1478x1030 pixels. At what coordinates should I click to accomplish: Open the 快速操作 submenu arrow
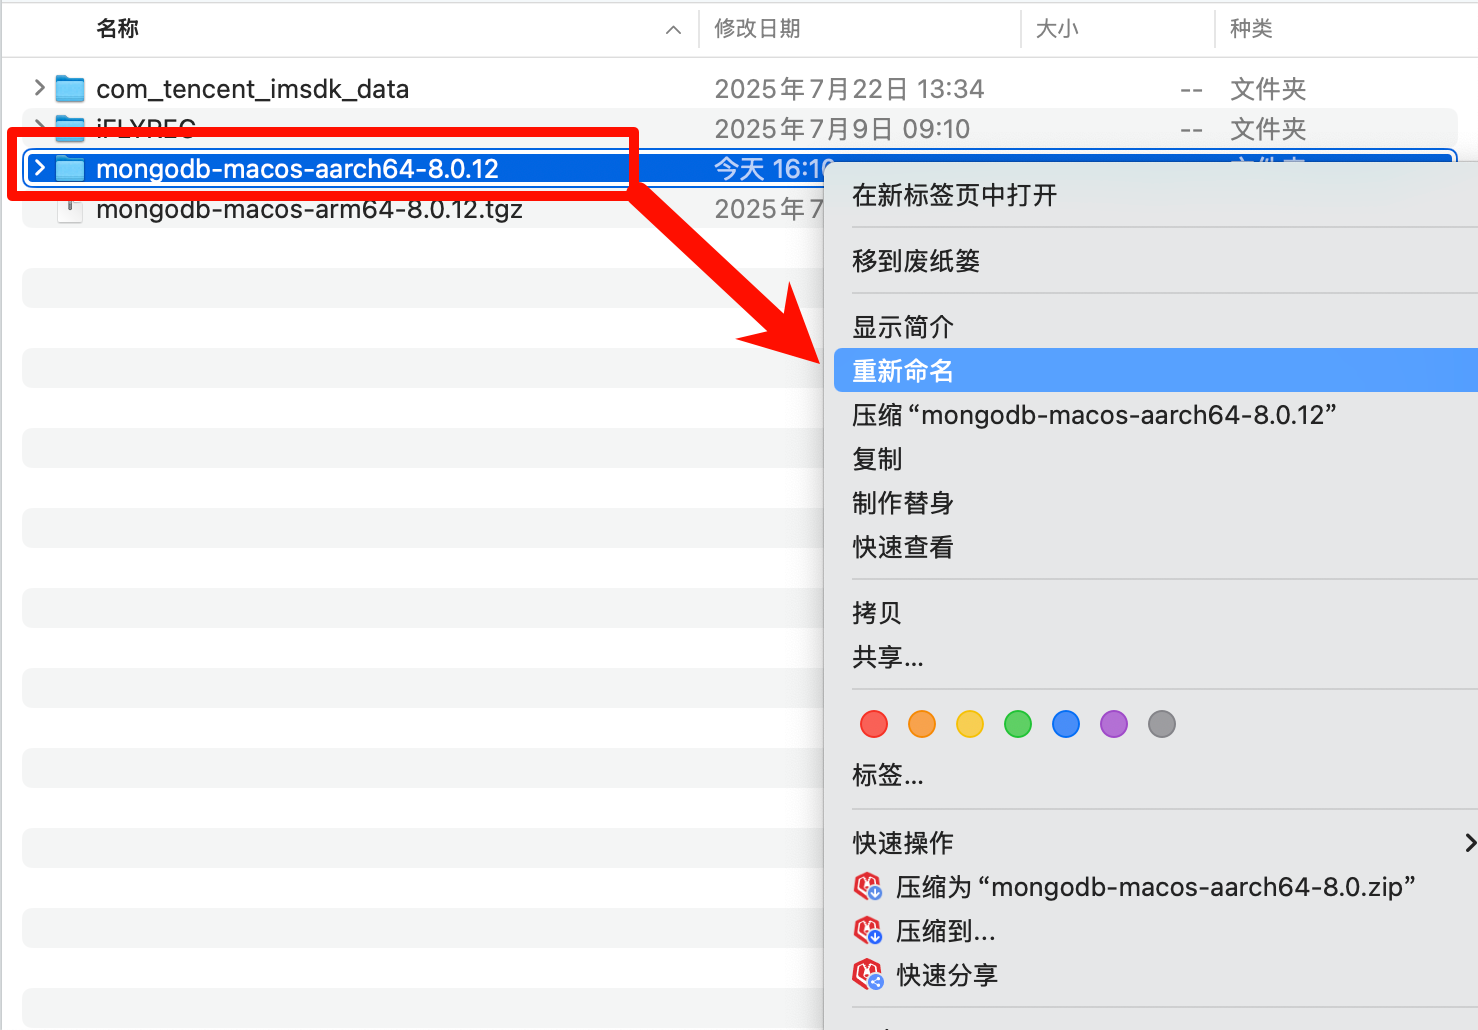tap(1470, 843)
